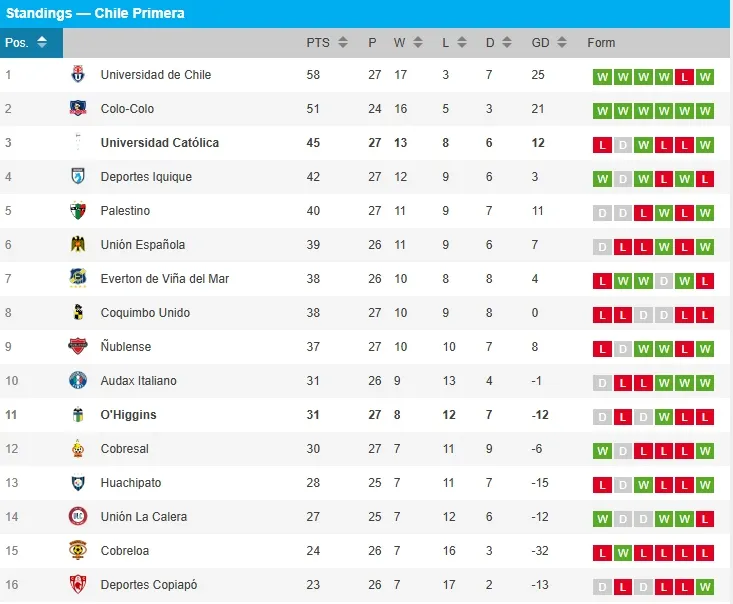This screenshot has width=733, height=604.
Task: Click the Form column header
Action: (601, 42)
